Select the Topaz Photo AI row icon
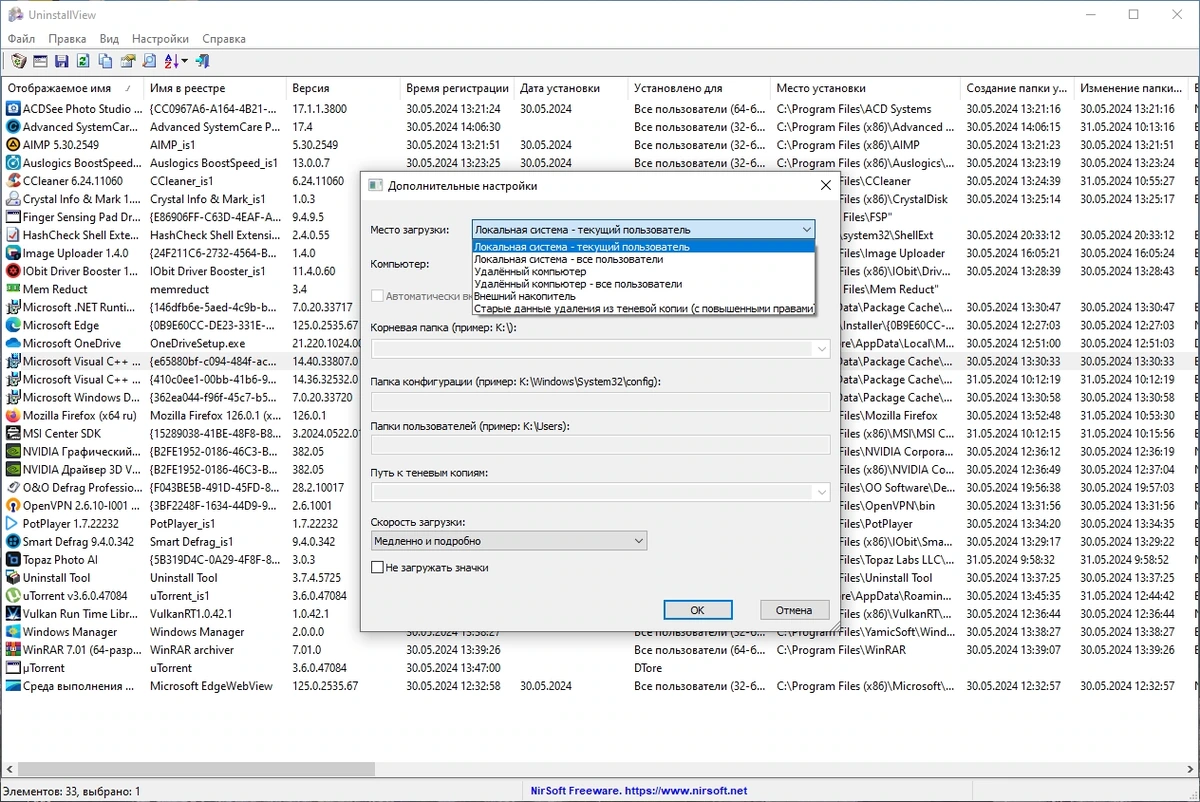1200x802 pixels. pos(13,560)
